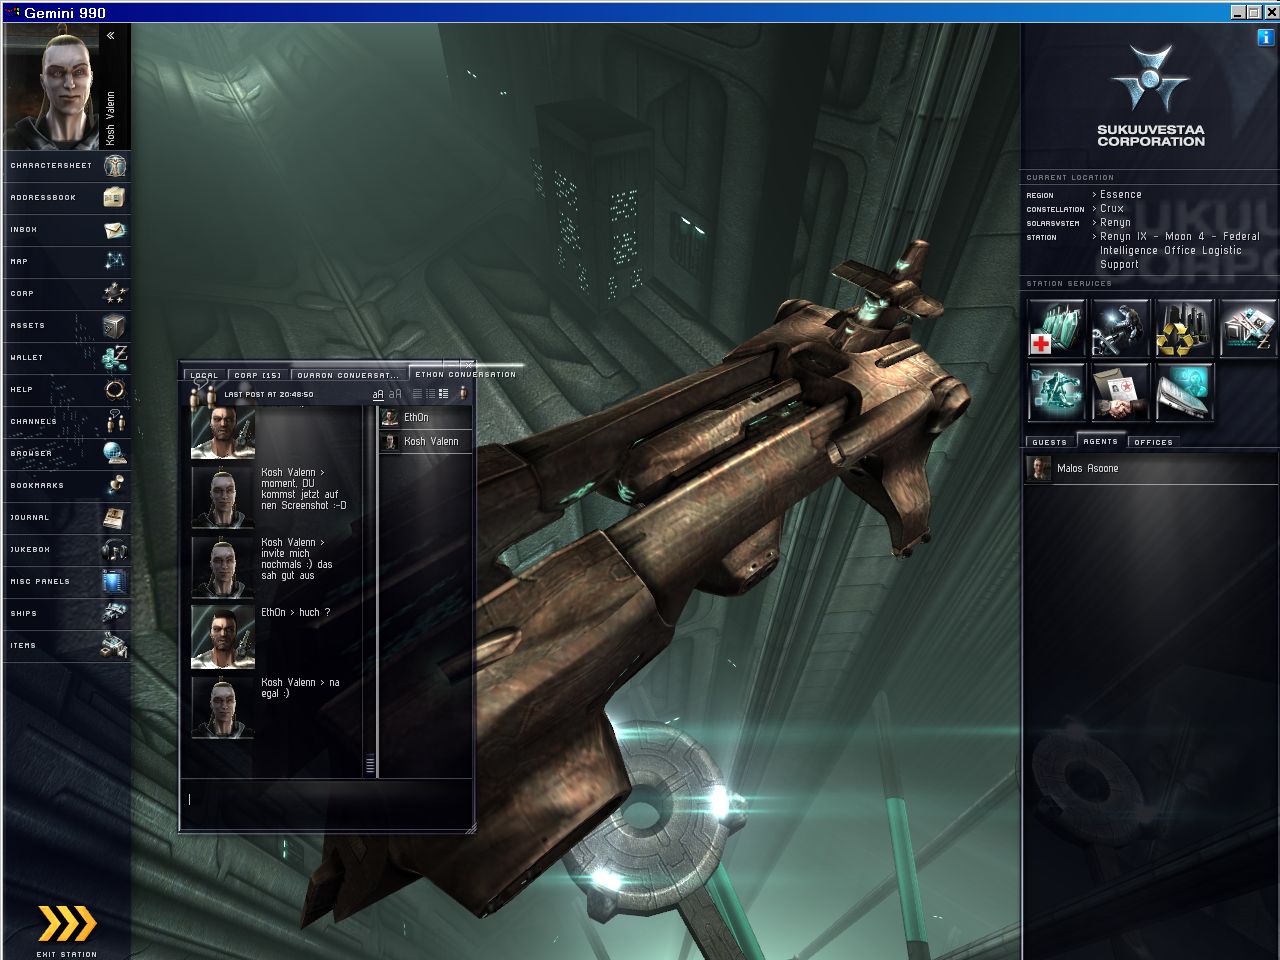Open the medical cloning station service
The image size is (1280, 960).
coord(1057,328)
